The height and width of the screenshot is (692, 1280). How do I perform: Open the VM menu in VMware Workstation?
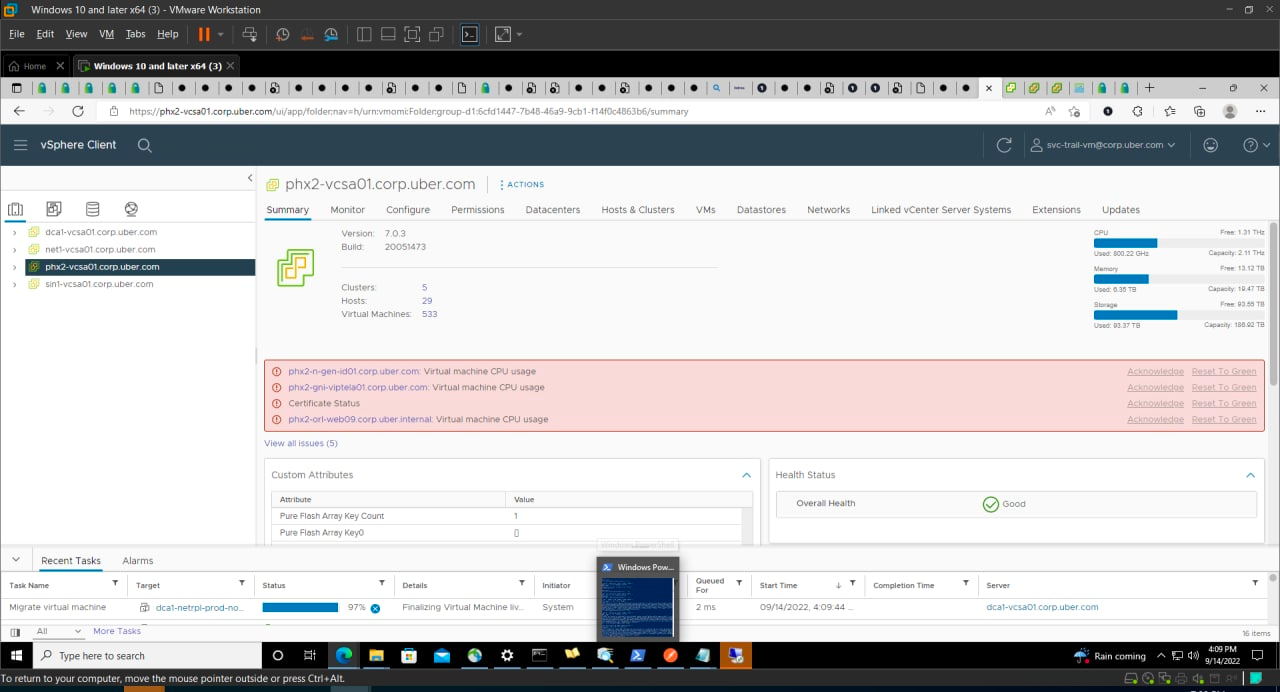click(x=105, y=33)
